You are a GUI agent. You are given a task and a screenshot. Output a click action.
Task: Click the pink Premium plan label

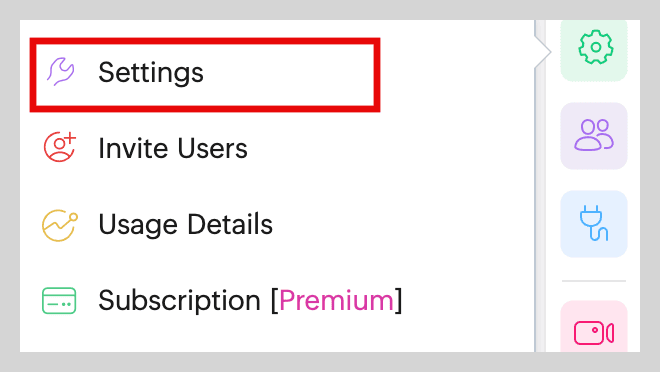pyautogui.click(x=336, y=300)
